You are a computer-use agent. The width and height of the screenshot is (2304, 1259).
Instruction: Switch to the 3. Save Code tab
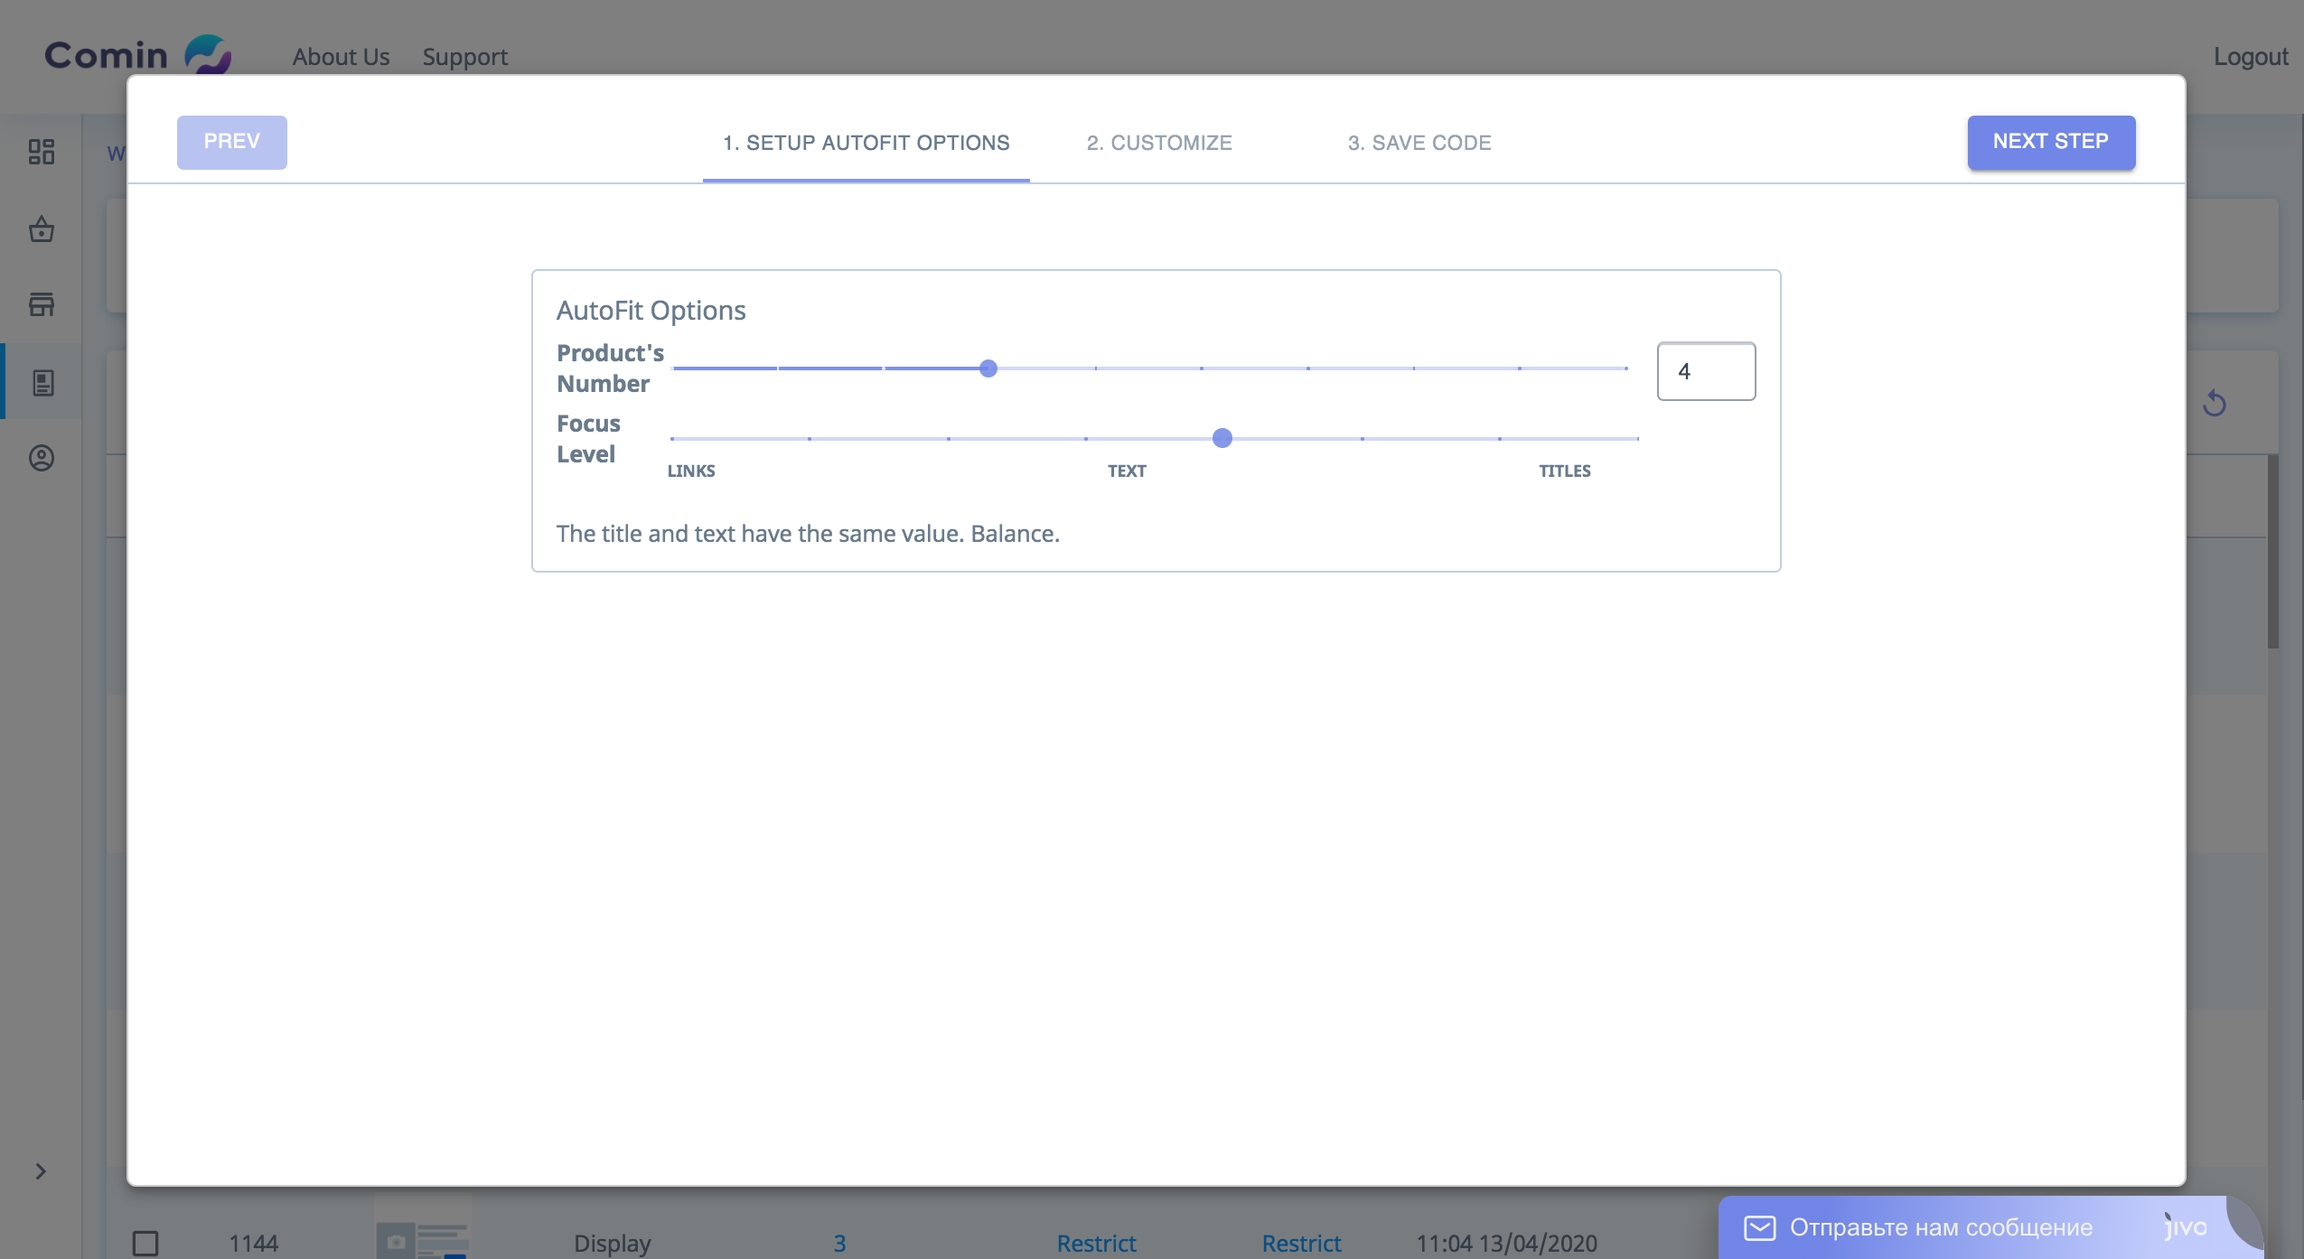coord(1419,143)
